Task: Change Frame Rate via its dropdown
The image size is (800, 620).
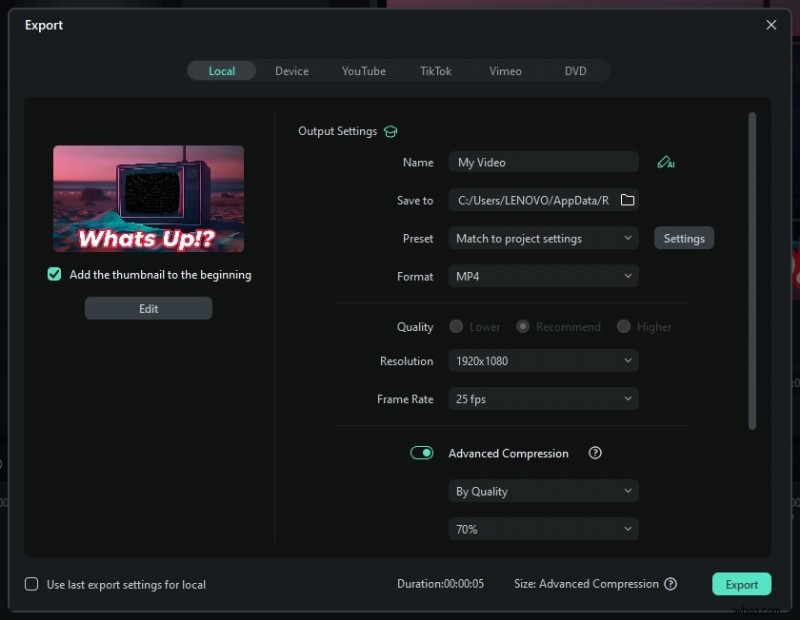Action: pyautogui.click(x=543, y=399)
